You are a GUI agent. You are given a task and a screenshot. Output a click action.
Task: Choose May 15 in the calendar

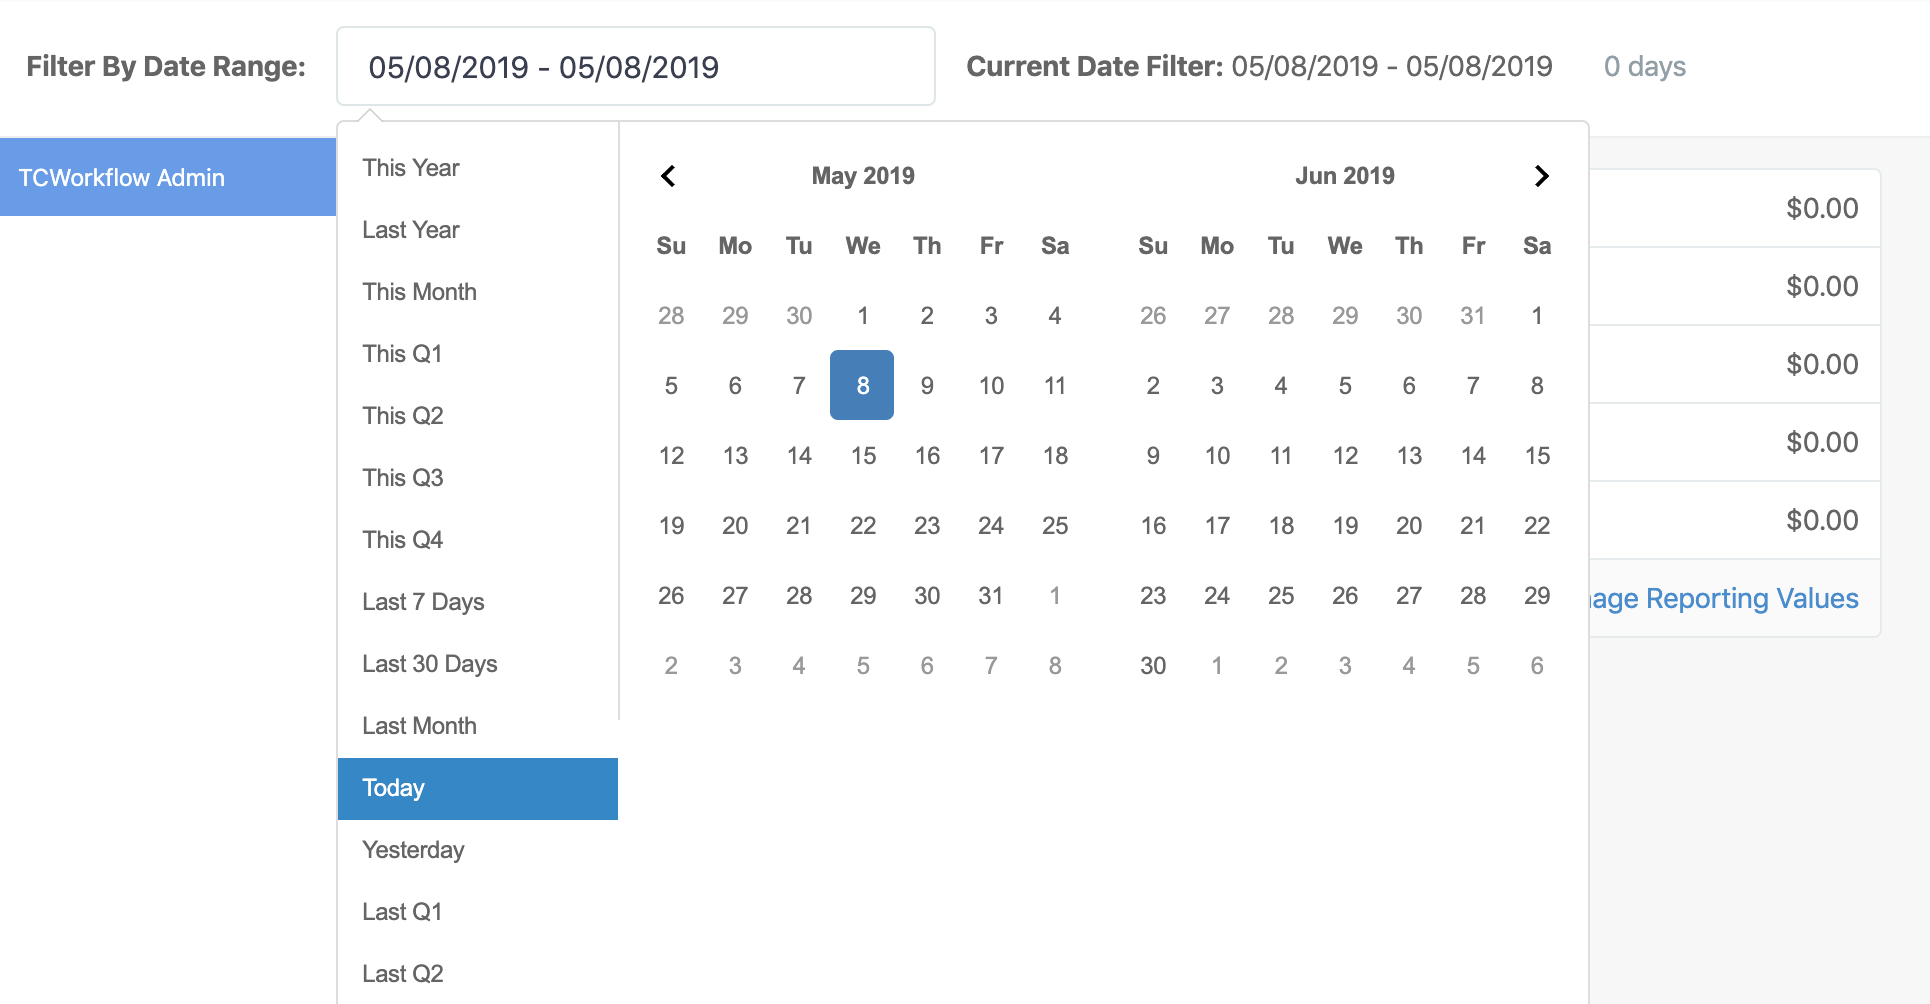coord(862,455)
